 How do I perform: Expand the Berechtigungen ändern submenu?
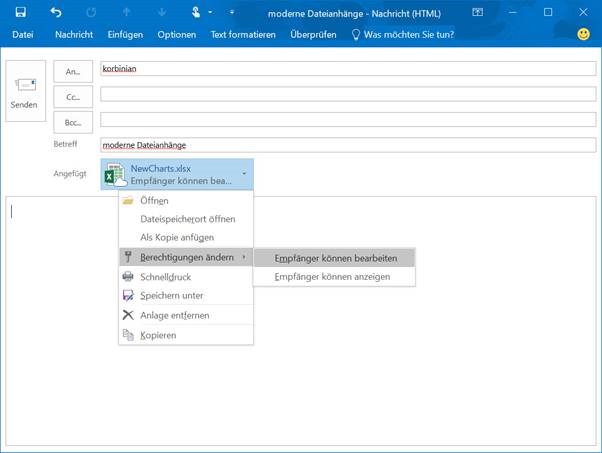coord(186,257)
